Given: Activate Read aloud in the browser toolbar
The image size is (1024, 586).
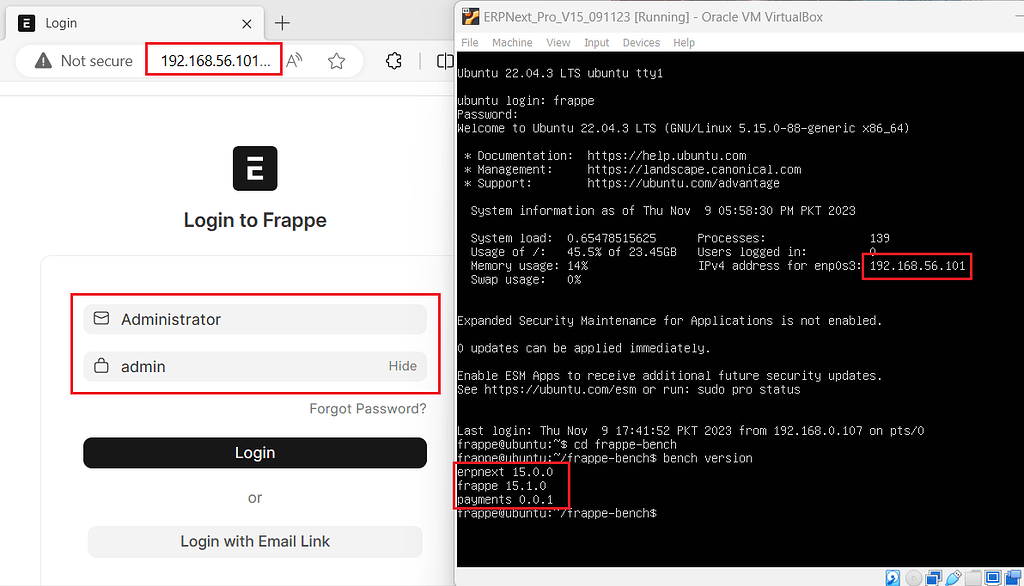Looking at the screenshot, I should click(x=295, y=60).
